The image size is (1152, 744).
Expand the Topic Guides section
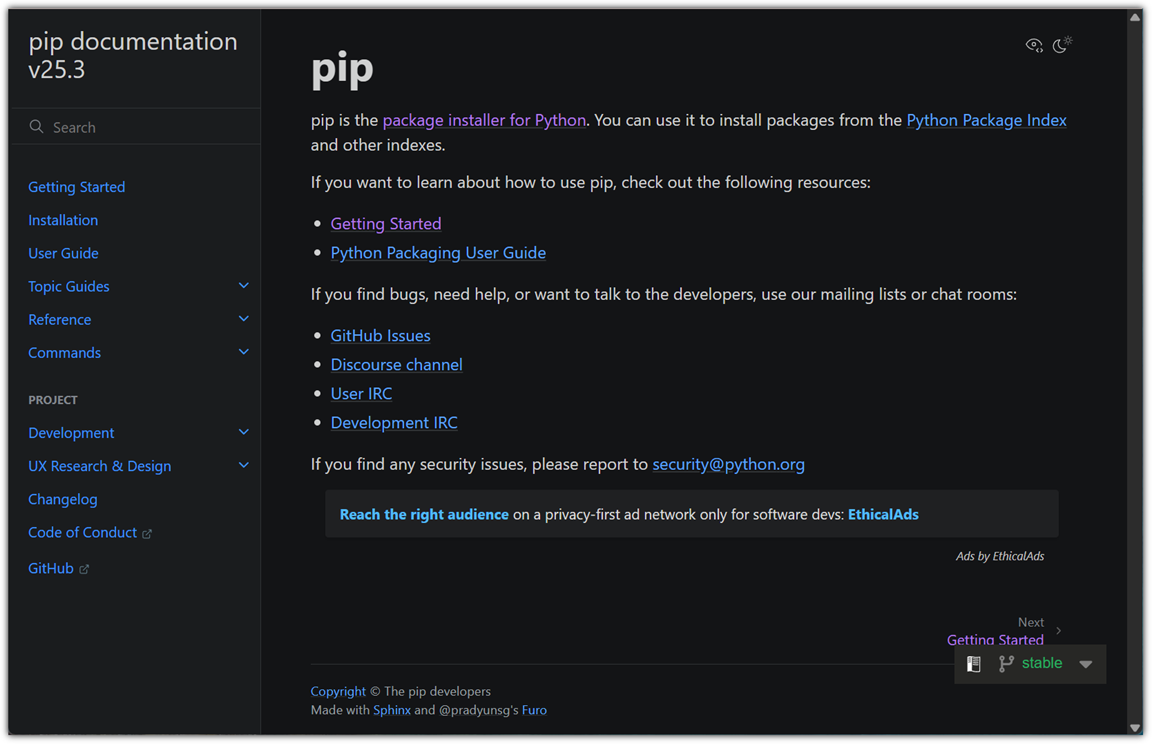tap(244, 286)
